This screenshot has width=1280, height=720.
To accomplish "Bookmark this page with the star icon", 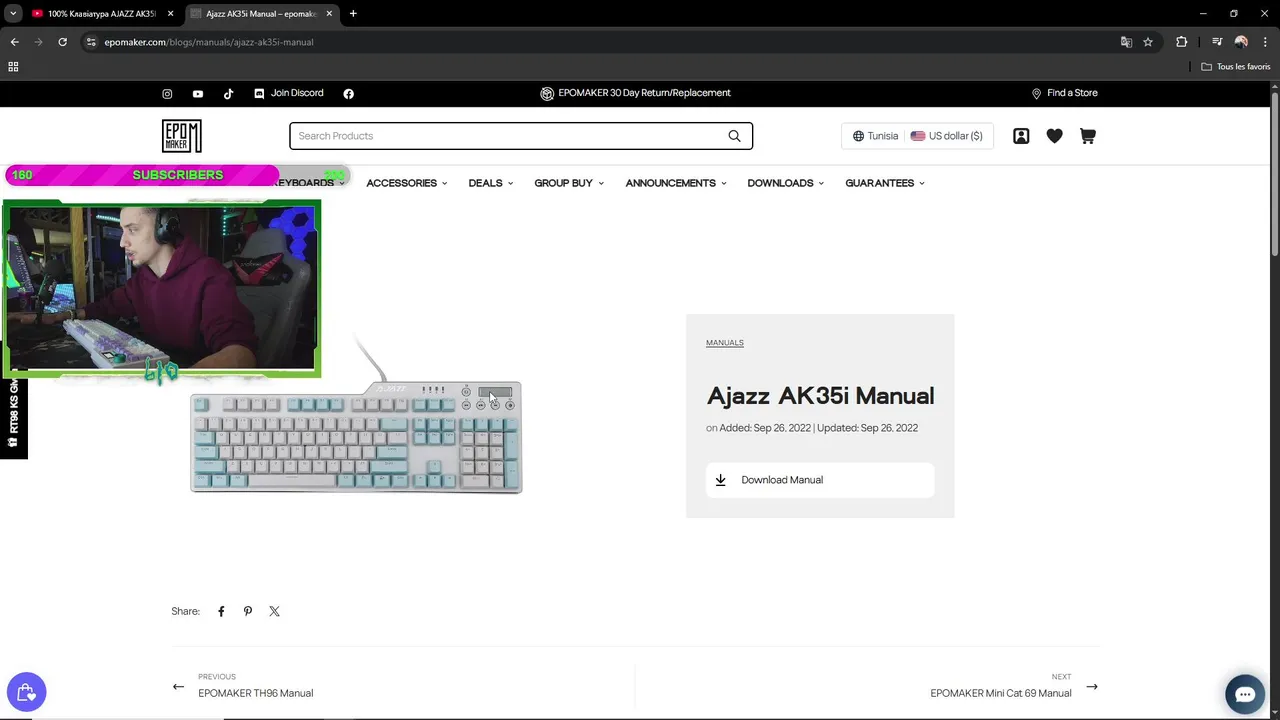I will click(1148, 42).
